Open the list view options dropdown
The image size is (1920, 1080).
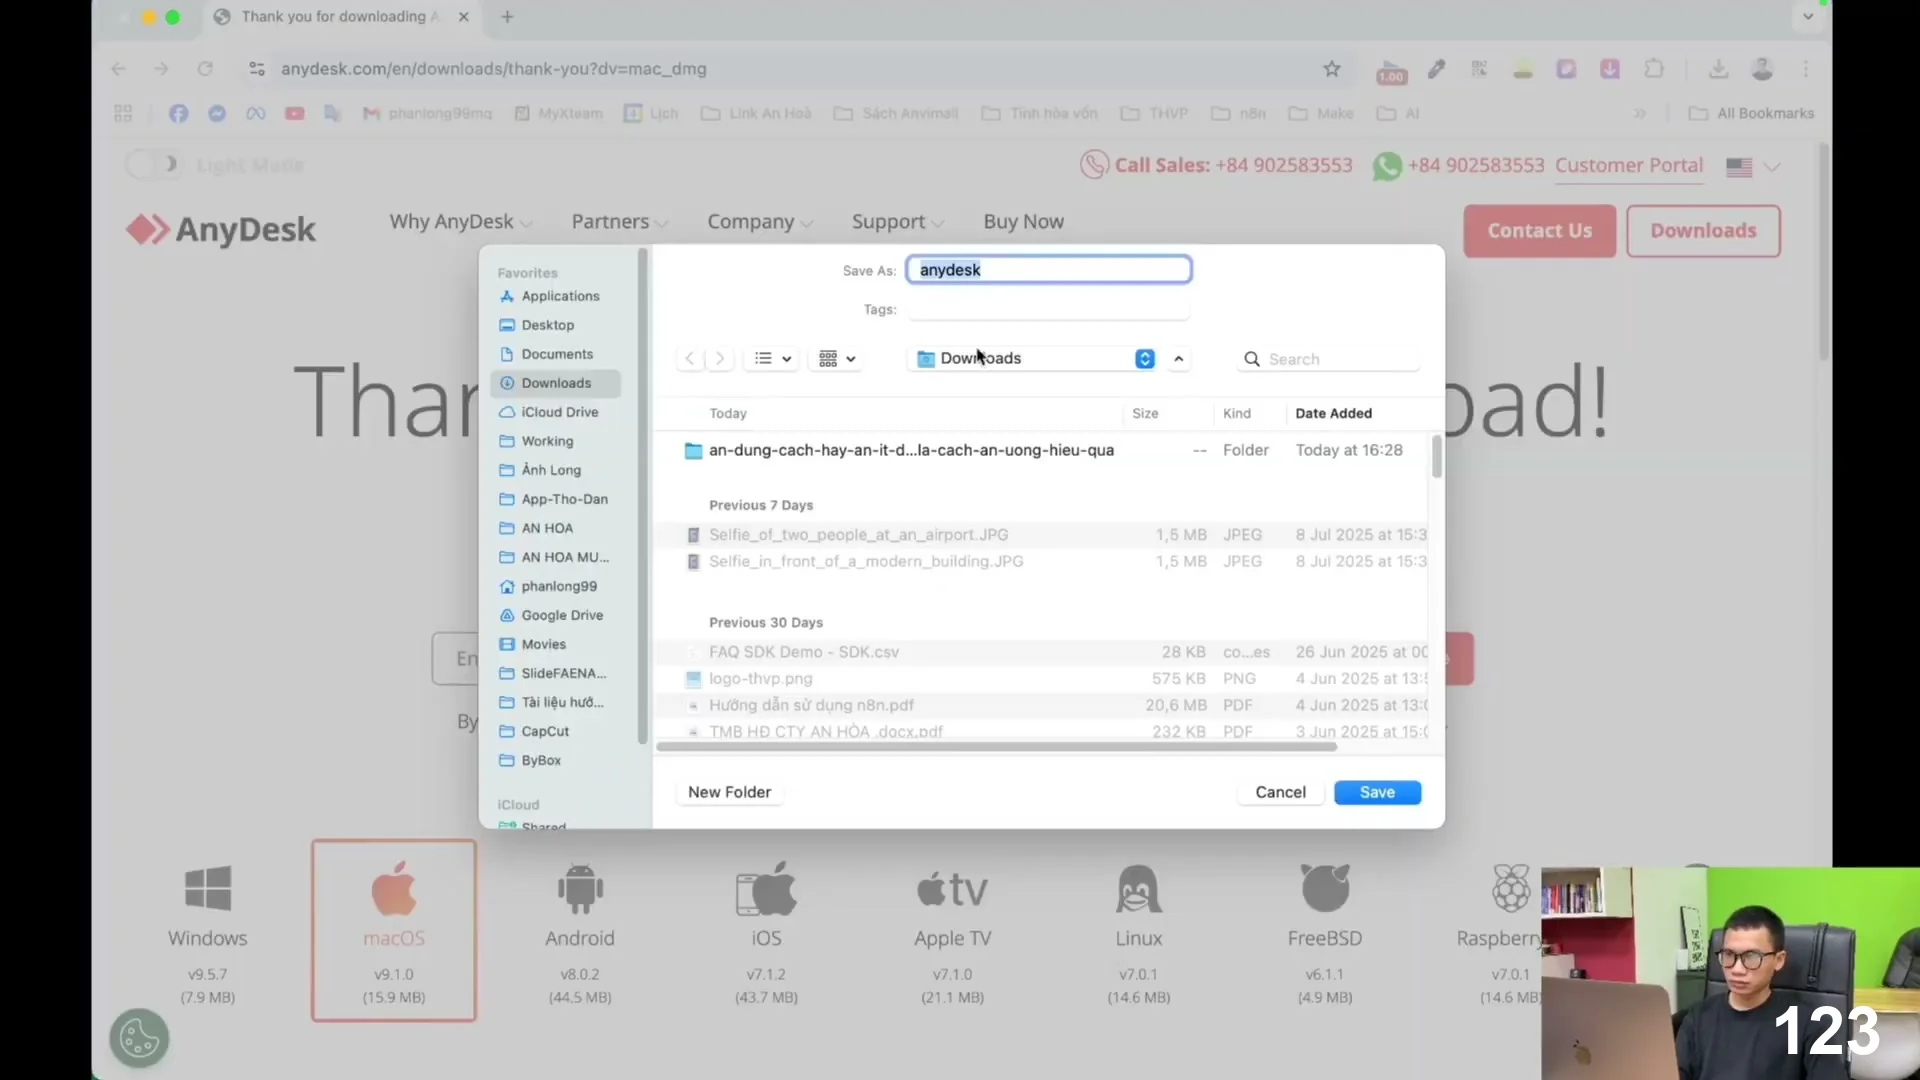[772, 359]
